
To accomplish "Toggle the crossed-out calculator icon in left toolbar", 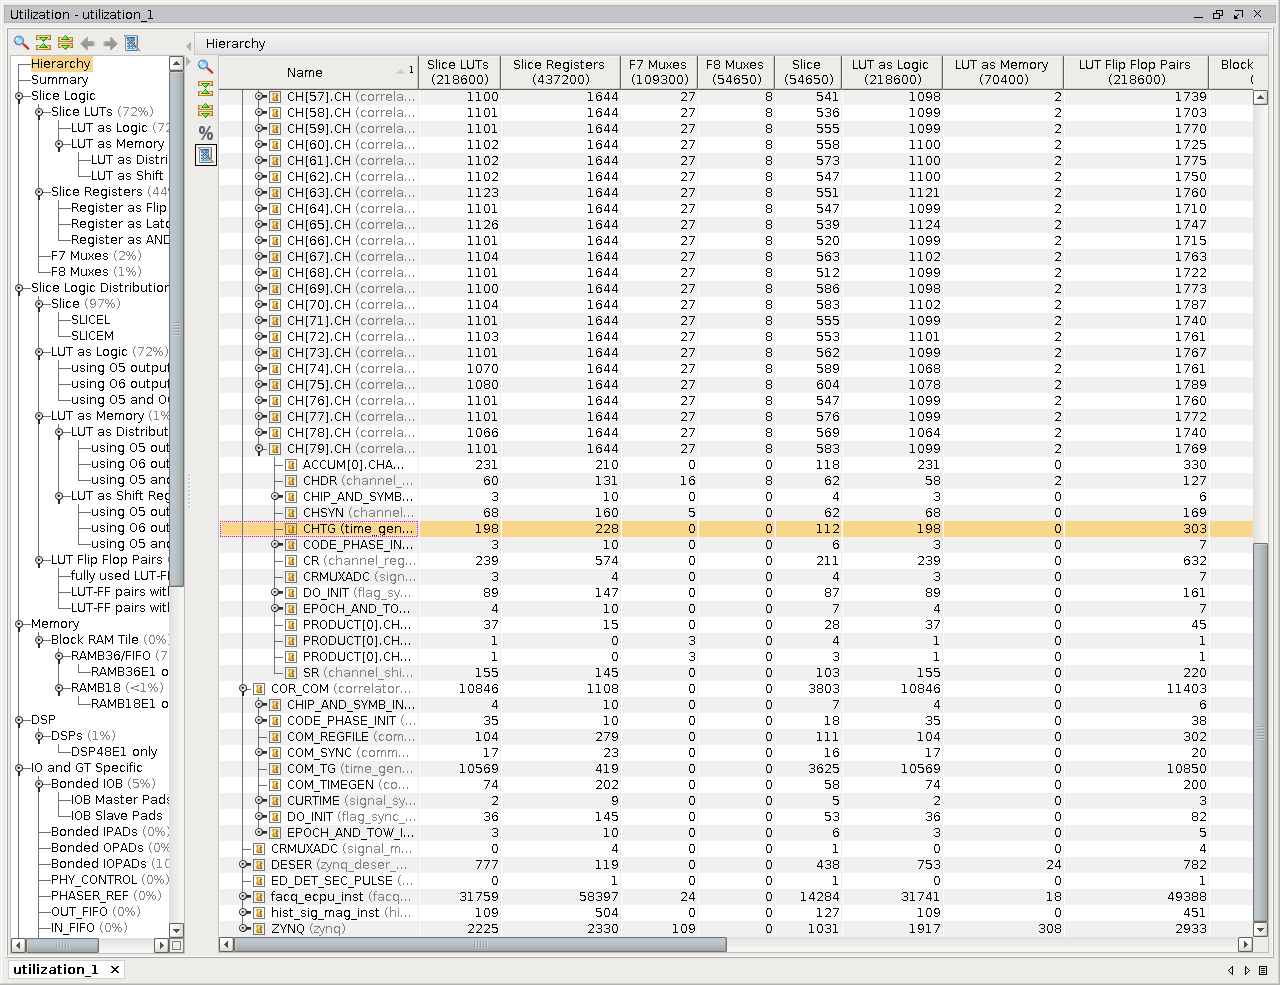I will click(132, 43).
